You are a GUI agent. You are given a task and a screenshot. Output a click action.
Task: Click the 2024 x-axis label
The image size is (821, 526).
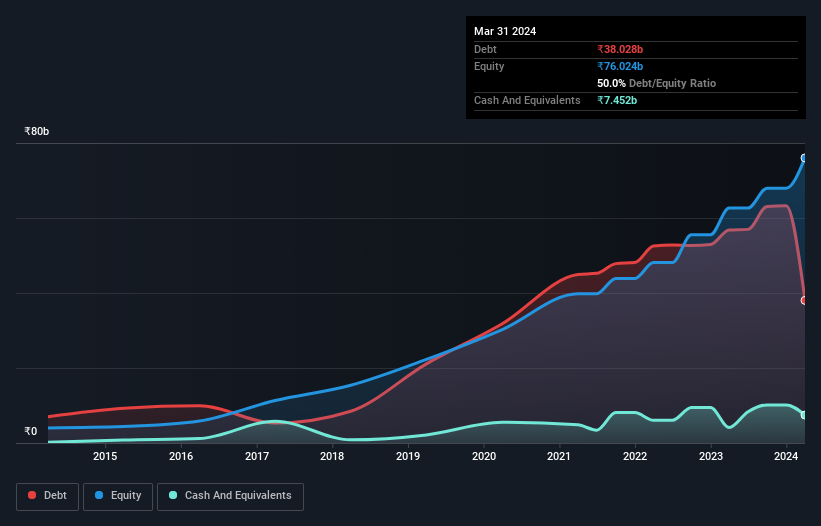tap(786, 456)
